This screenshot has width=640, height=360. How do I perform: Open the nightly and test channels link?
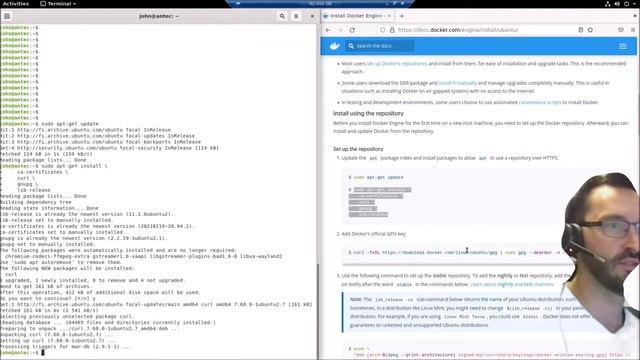click(x=512, y=284)
